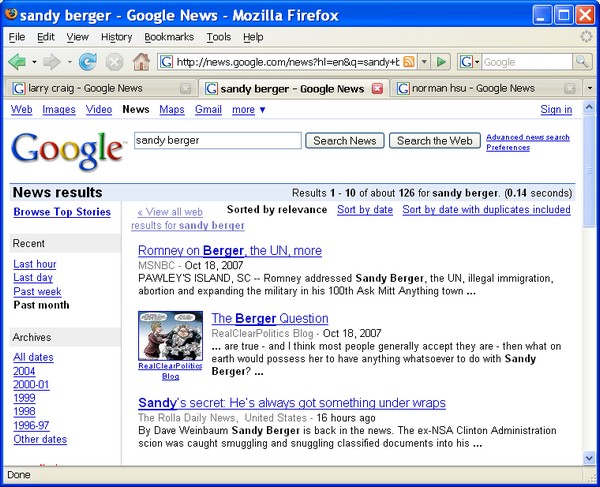The height and width of the screenshot is (487, 600).
Task: Open the Back history dropdown arrow
Action: (x=34, y=62)
